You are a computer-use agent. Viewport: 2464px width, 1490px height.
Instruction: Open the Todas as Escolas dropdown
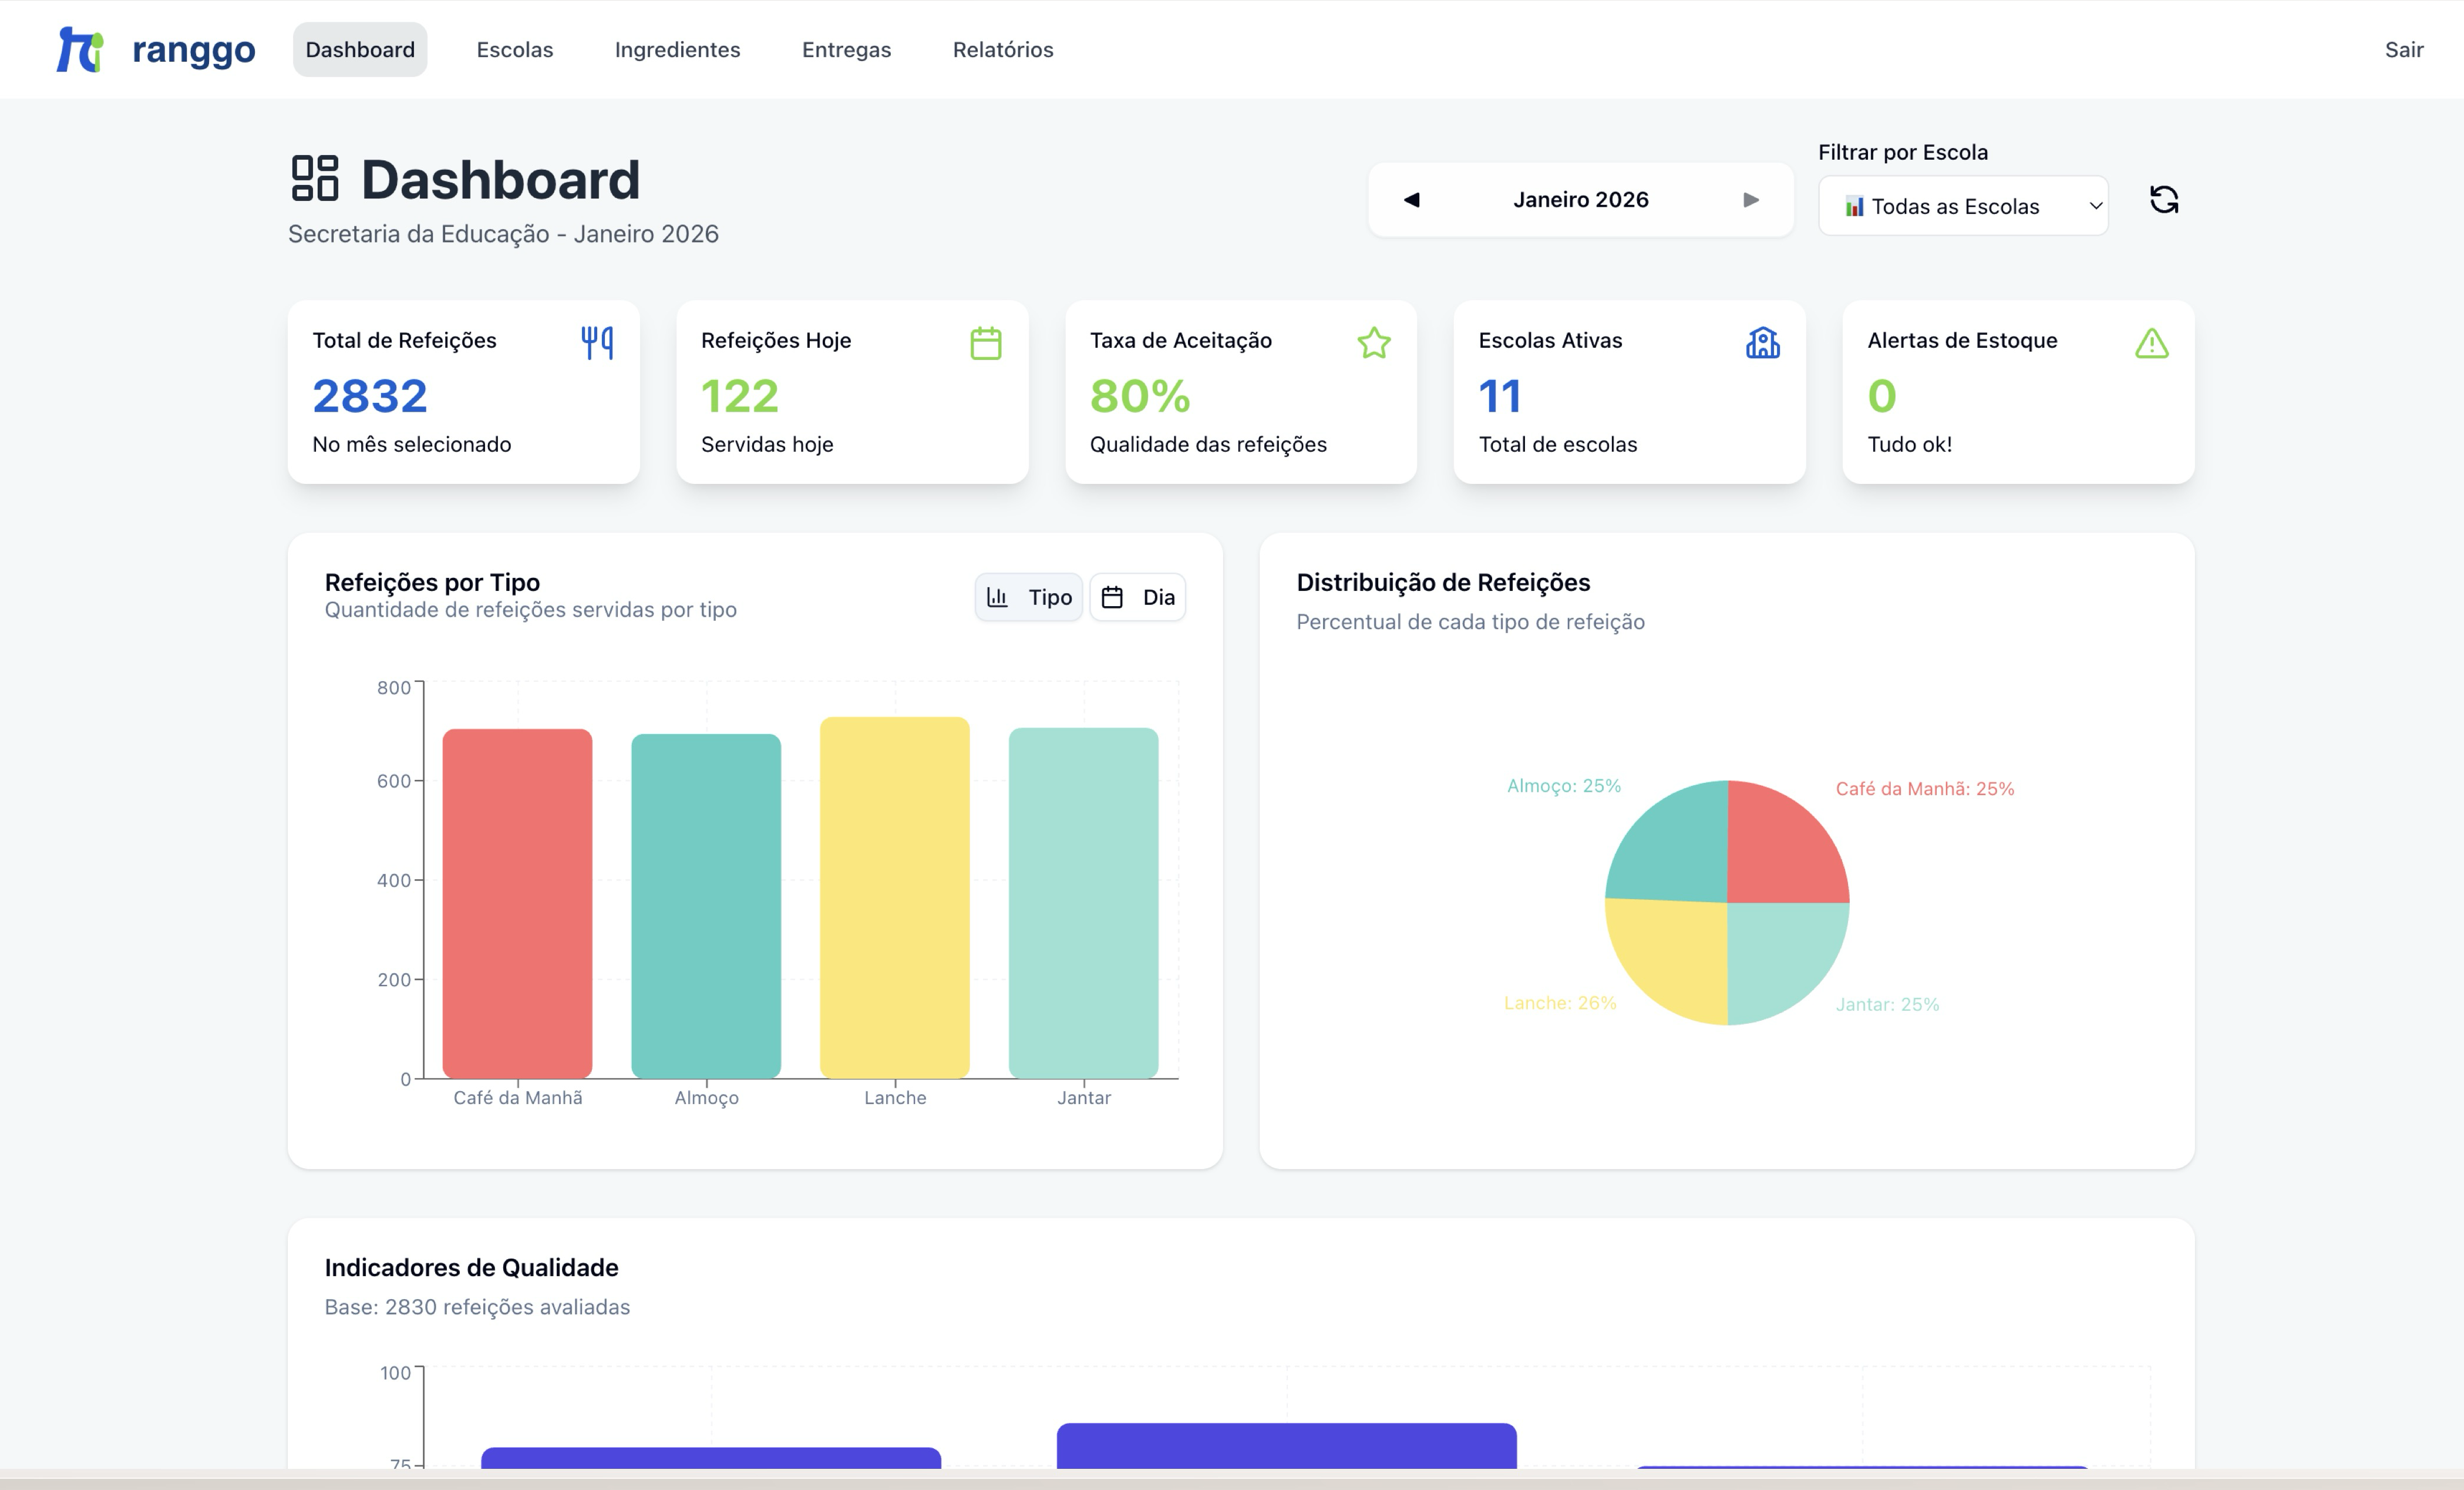1962,206
